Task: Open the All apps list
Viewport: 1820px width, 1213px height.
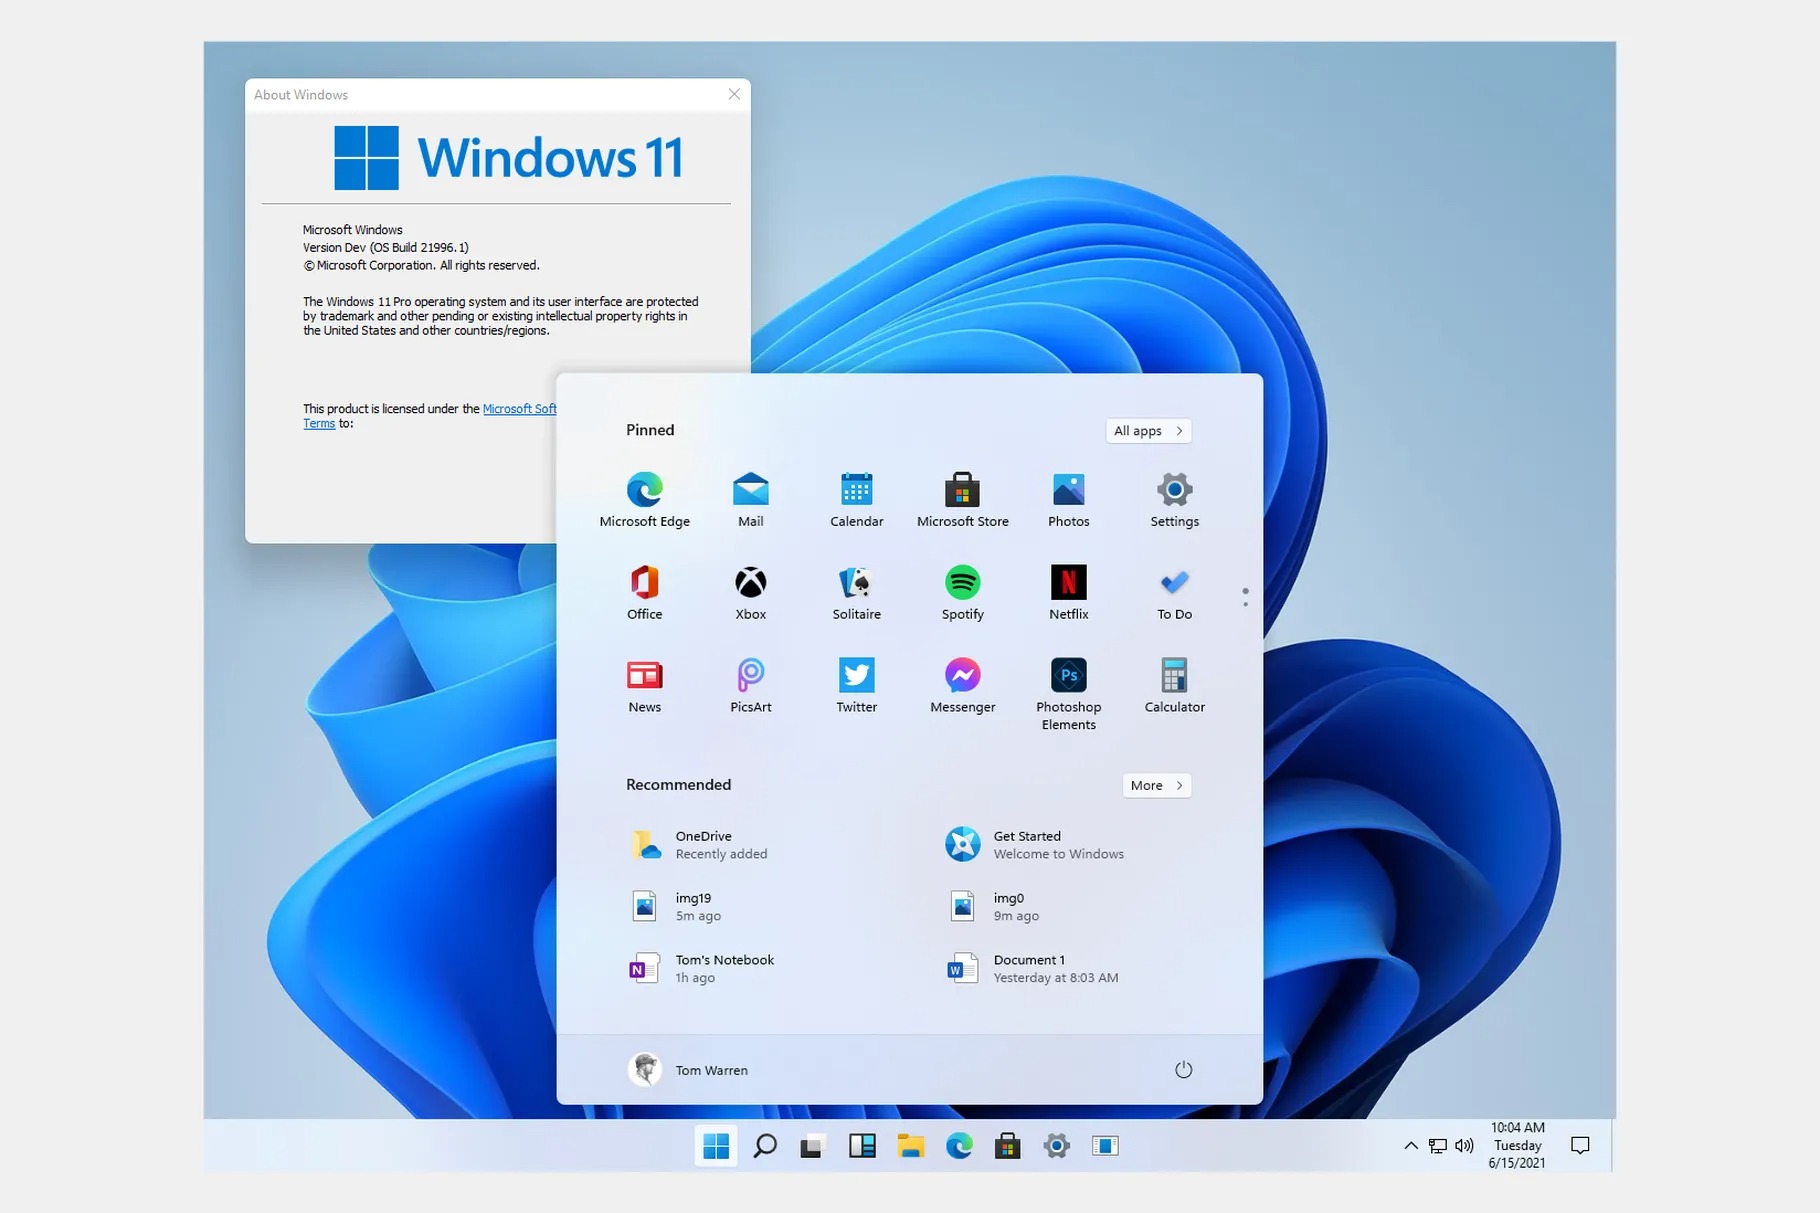Action: (1147, 430)
